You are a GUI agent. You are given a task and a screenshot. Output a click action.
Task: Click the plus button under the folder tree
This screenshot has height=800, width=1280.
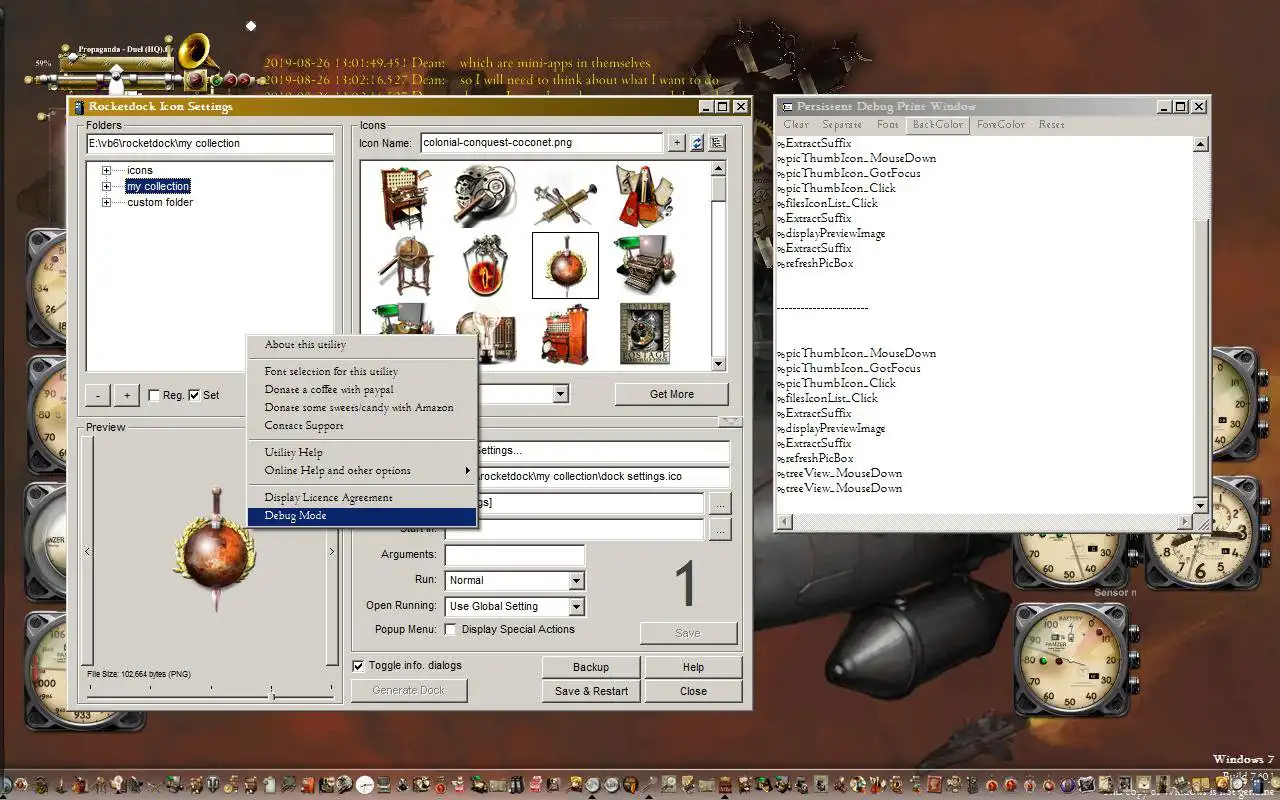click(127, 395)
